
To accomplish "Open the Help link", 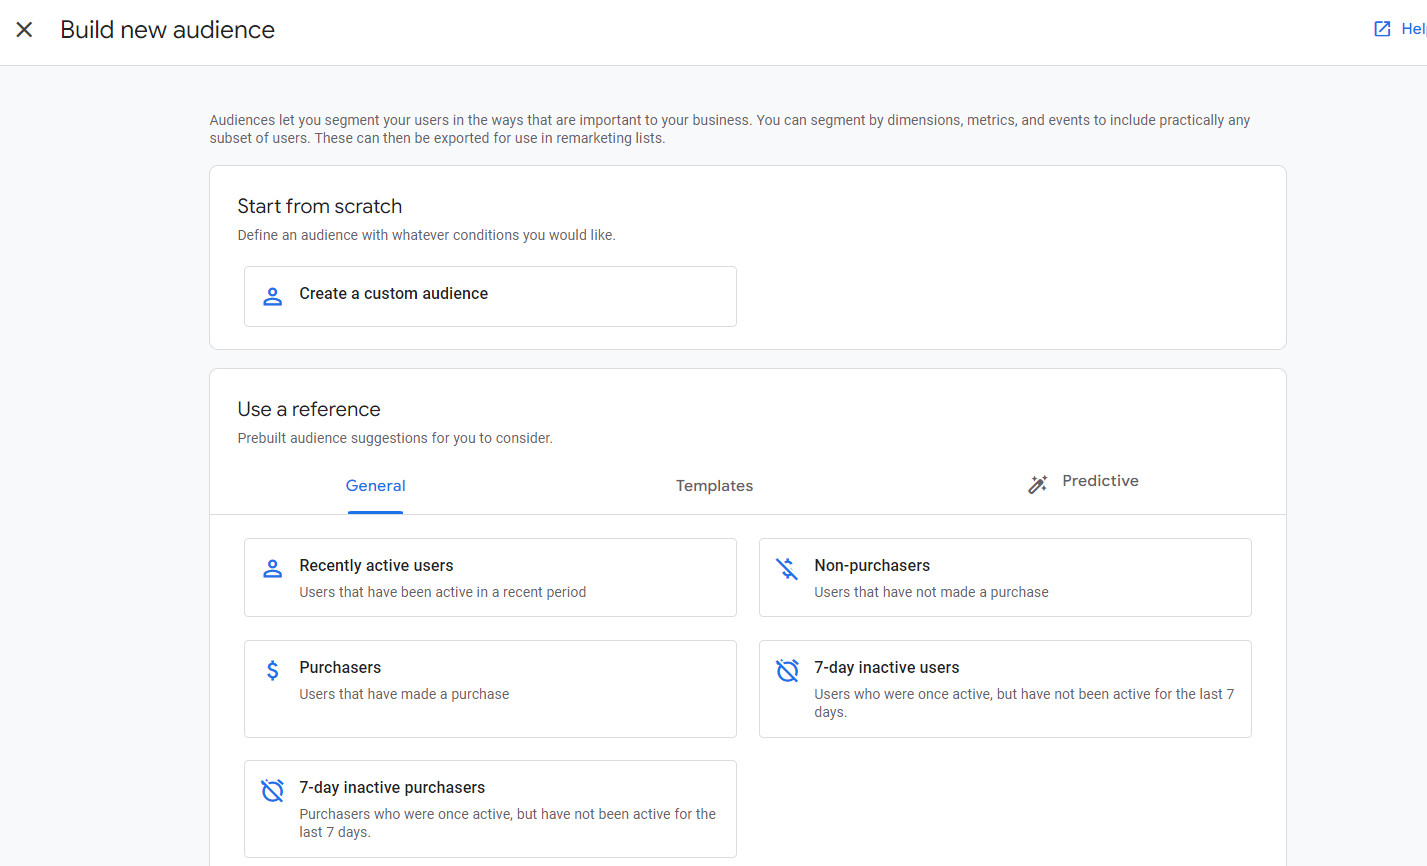I will [1410, 28].
